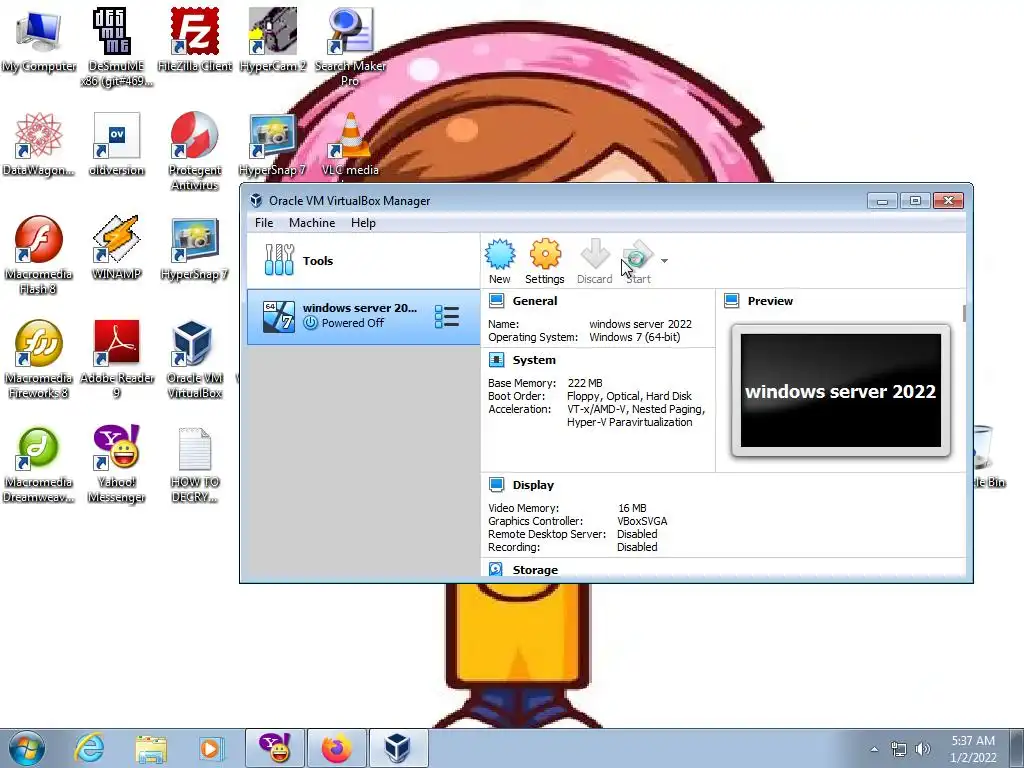Select Macromedia Dreamweaver desktop shortcut
This screenshot has width=1024, height=768.
click(39, 464)
